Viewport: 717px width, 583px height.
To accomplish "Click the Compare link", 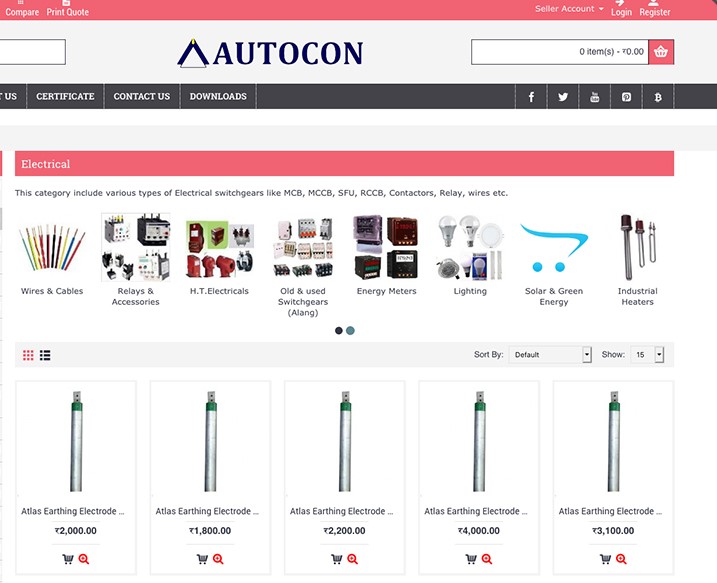I will pos(22,9).
